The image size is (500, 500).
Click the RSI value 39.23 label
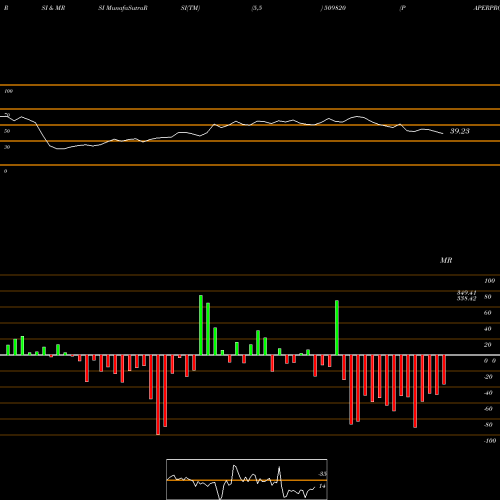pyautogui.click(x=460, y=131)
